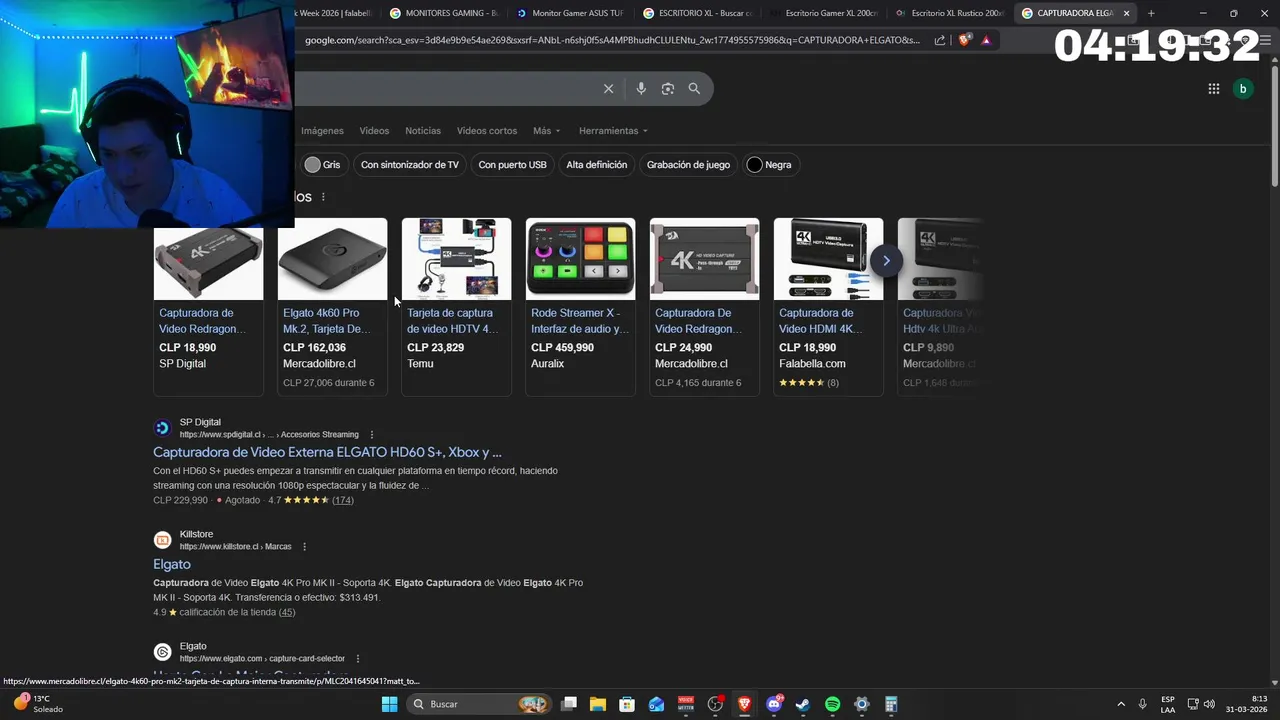Show next products with carousel arrow
Image resolution: width=1280 pixels, height=720 pixels.
886,261
